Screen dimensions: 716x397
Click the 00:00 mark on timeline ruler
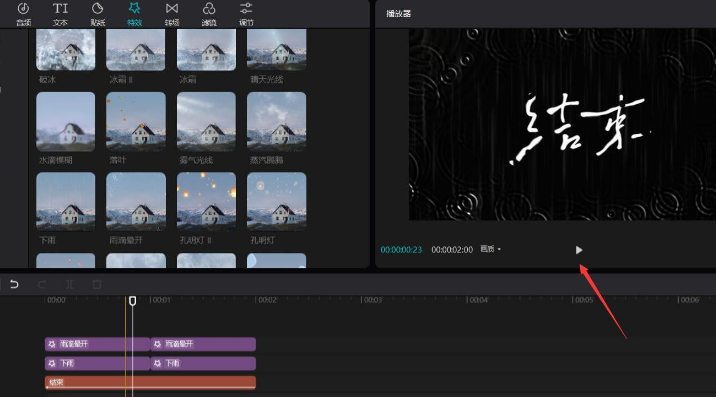56,300
